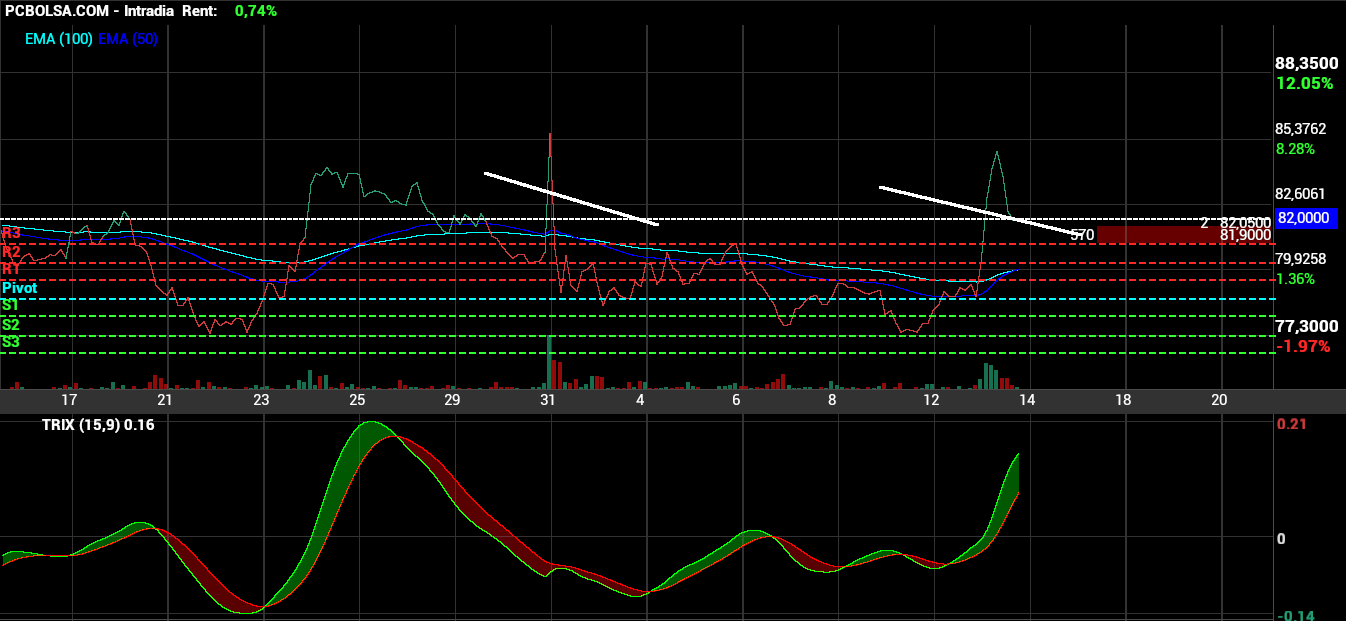Click date 25 on the time axis
Viewport: 1346px width, 621px height.
(357, 400)
